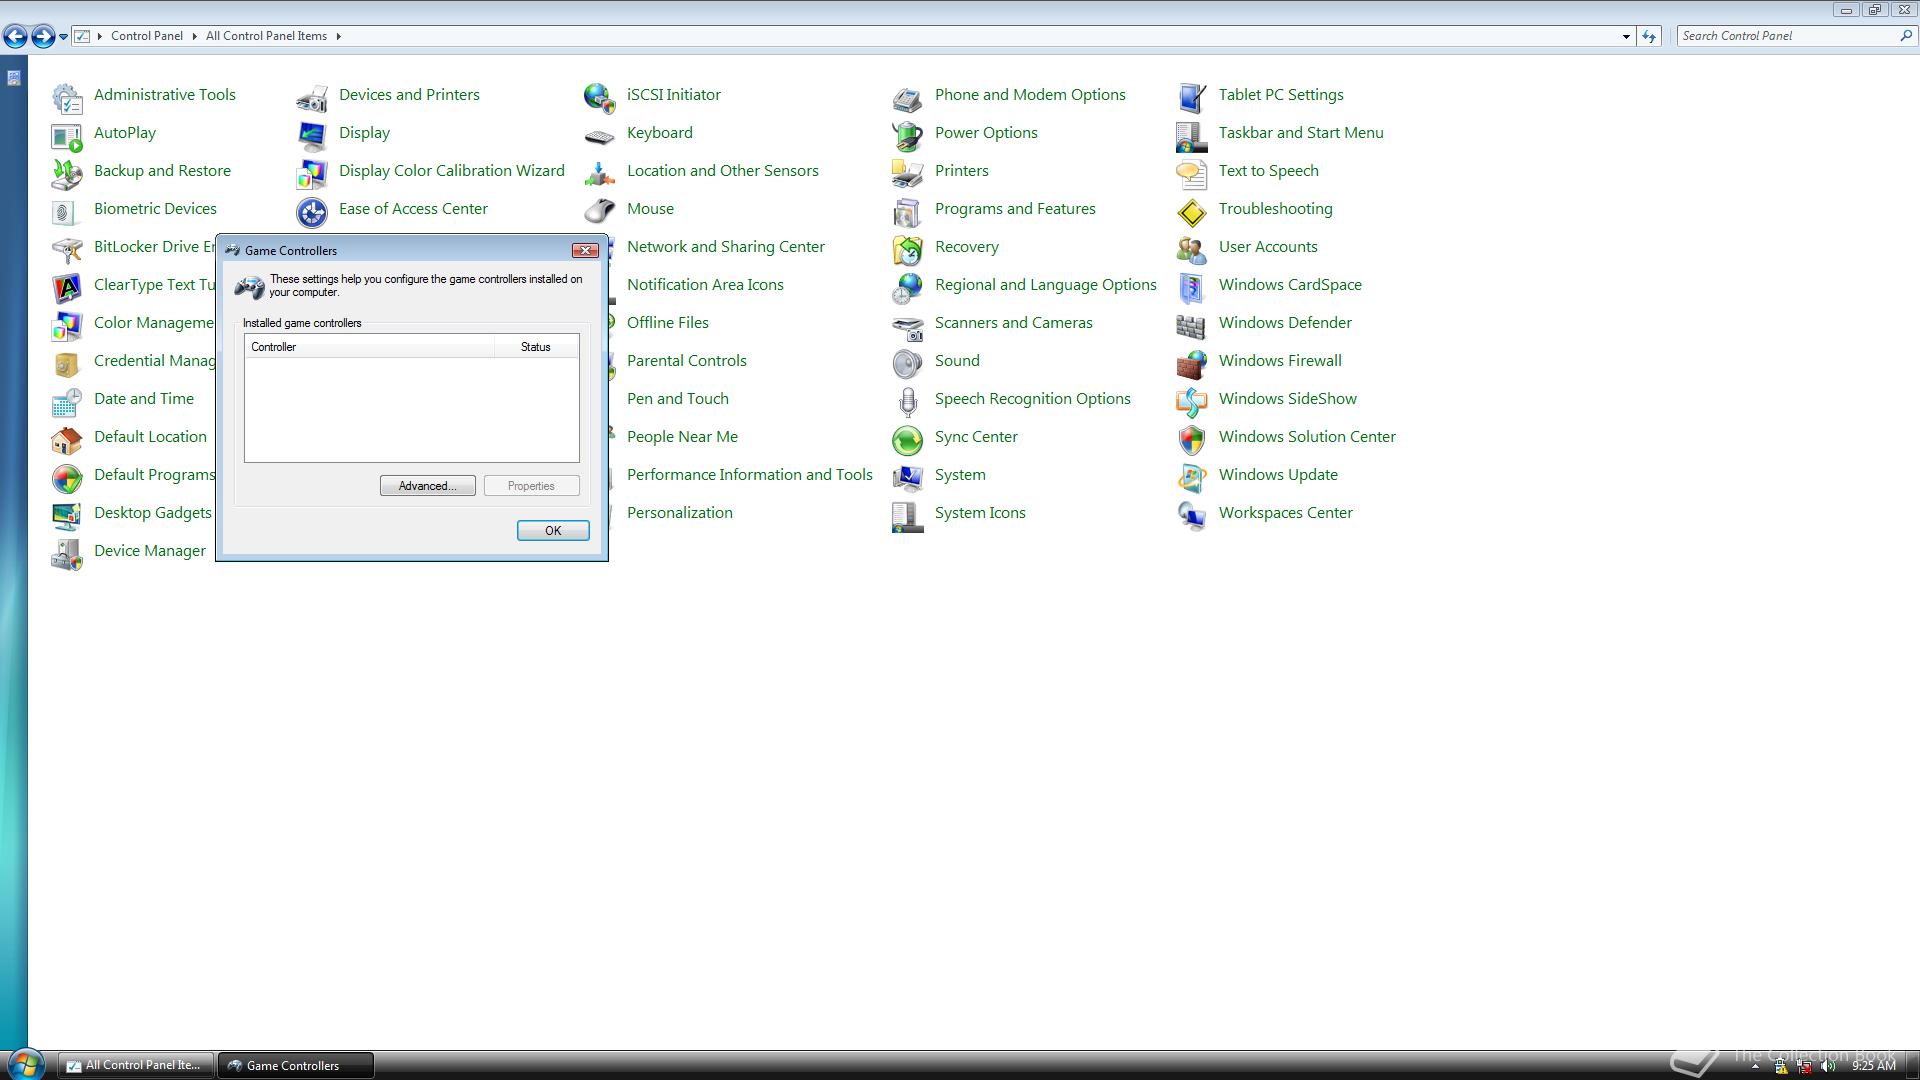Click the Device Manager icon
1920x1080 pixels.
point(67,553)
